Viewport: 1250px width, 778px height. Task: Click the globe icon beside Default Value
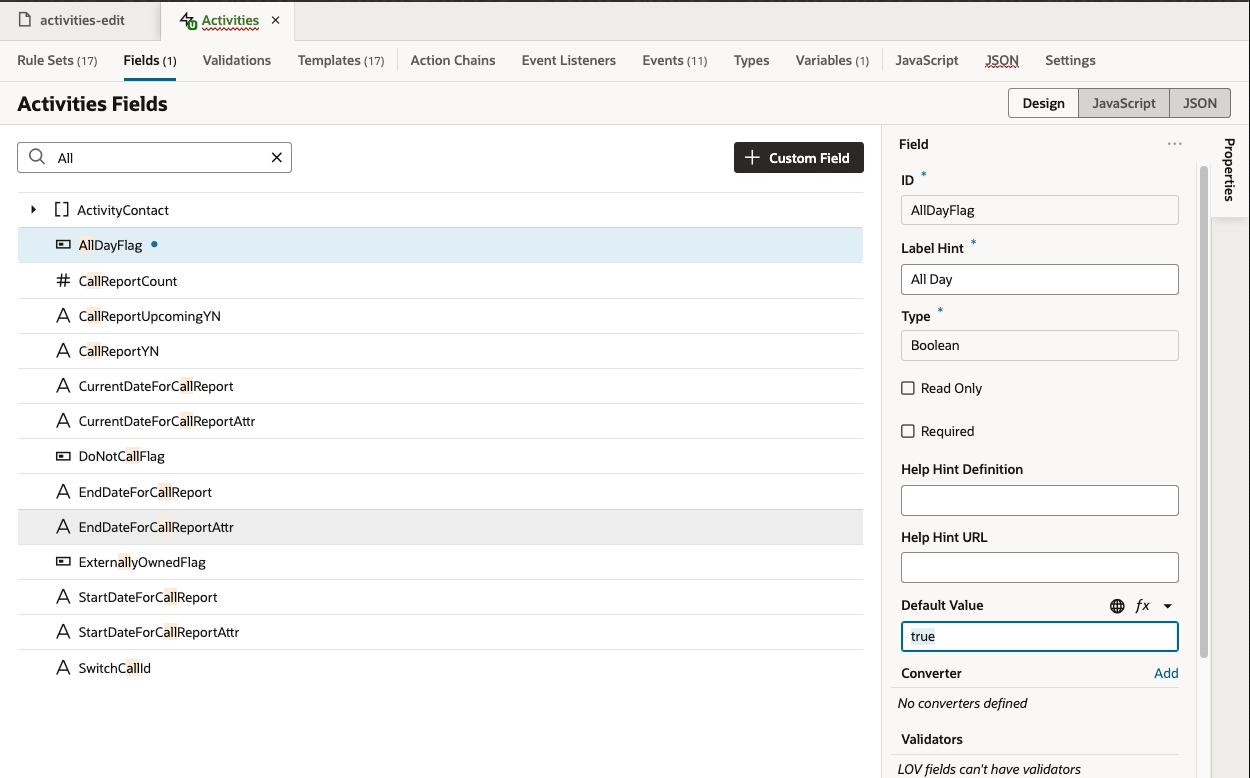[1117, 606]
